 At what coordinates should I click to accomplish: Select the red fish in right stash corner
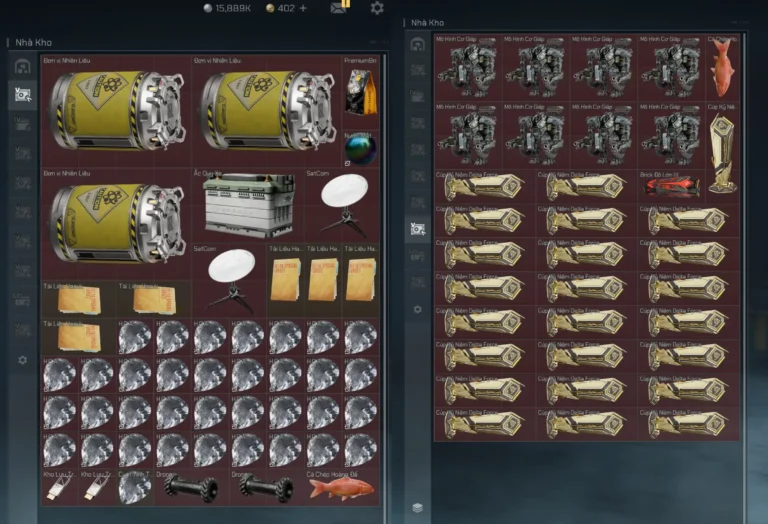pos(722,68)
